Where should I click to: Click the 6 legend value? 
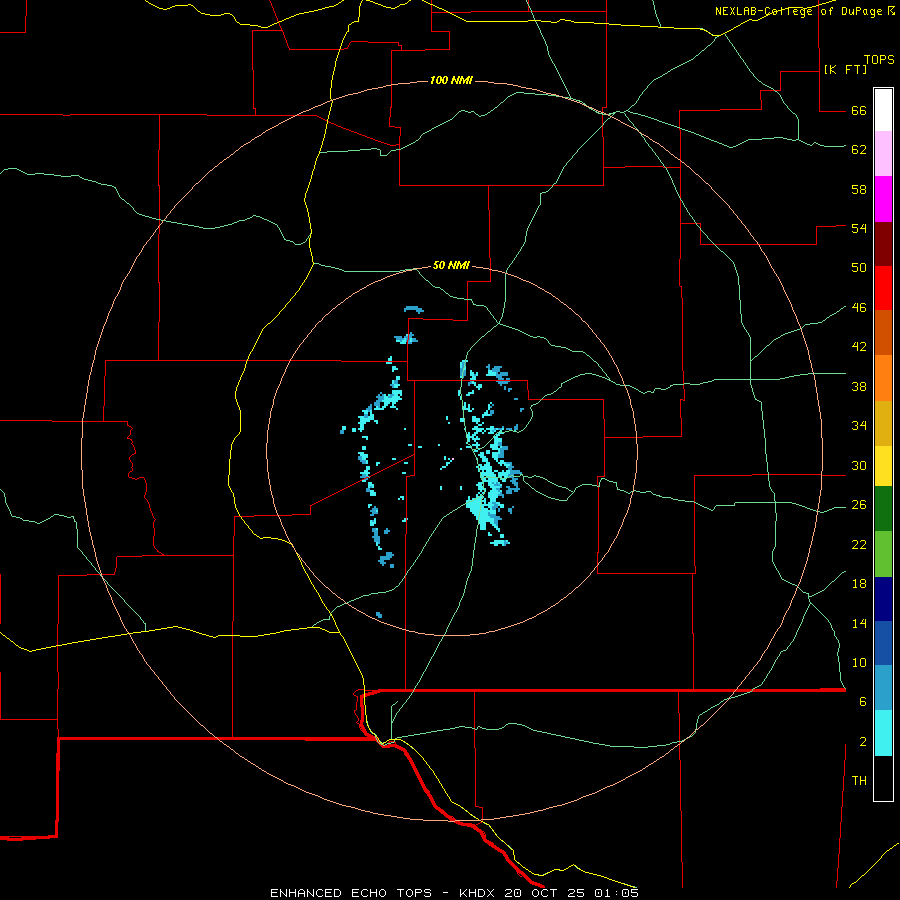coord(863,701)
